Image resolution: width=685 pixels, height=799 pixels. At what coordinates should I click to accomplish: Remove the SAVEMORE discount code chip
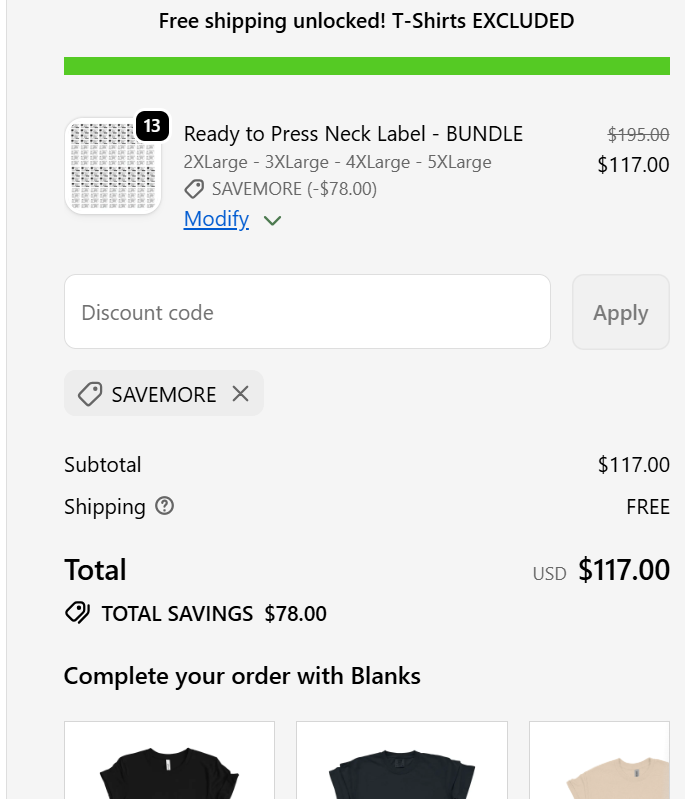(x=240, y=394)
